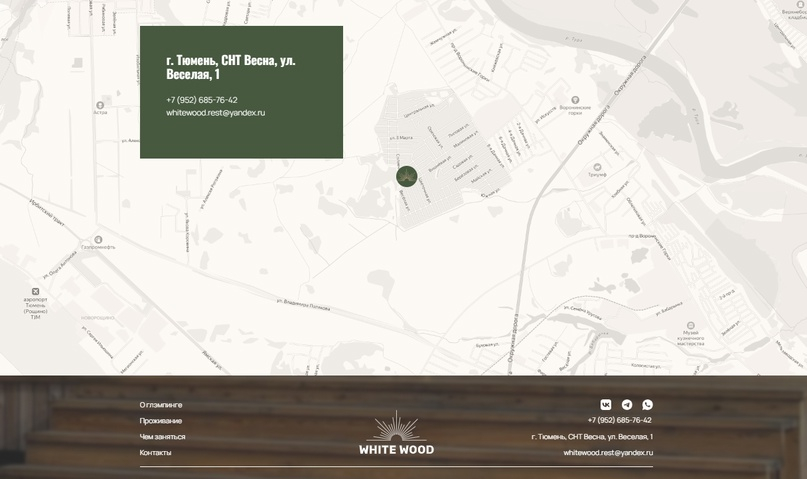Screen dimensions: 807x479
Task: Click the phone number in green card
Action: 202,100
